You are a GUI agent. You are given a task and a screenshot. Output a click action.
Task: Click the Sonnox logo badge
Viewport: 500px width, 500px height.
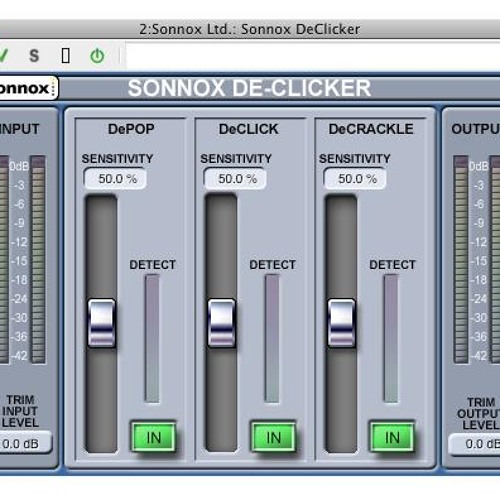click(x=28, y=88)
